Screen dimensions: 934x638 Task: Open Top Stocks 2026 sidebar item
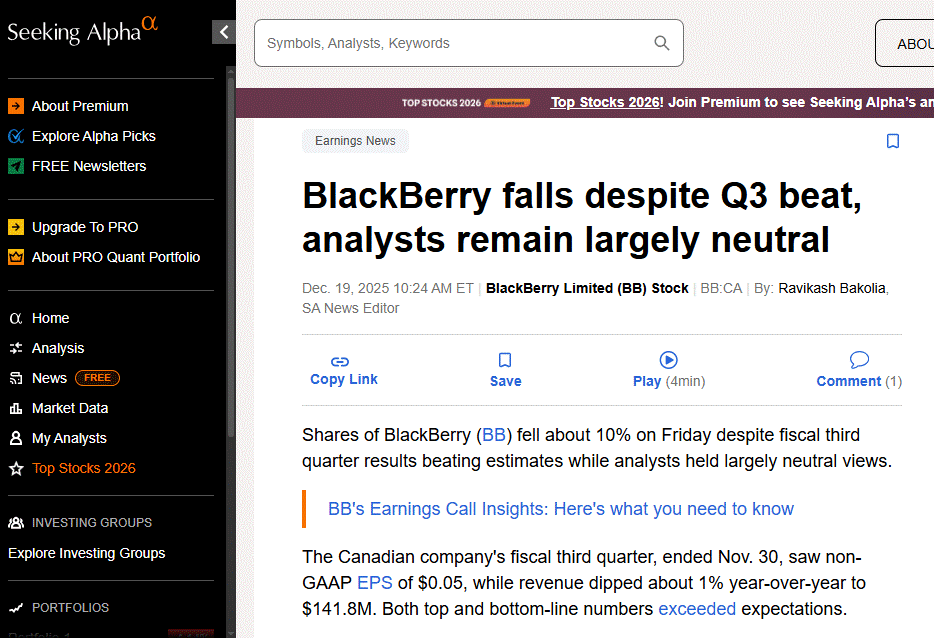point(83,468)
